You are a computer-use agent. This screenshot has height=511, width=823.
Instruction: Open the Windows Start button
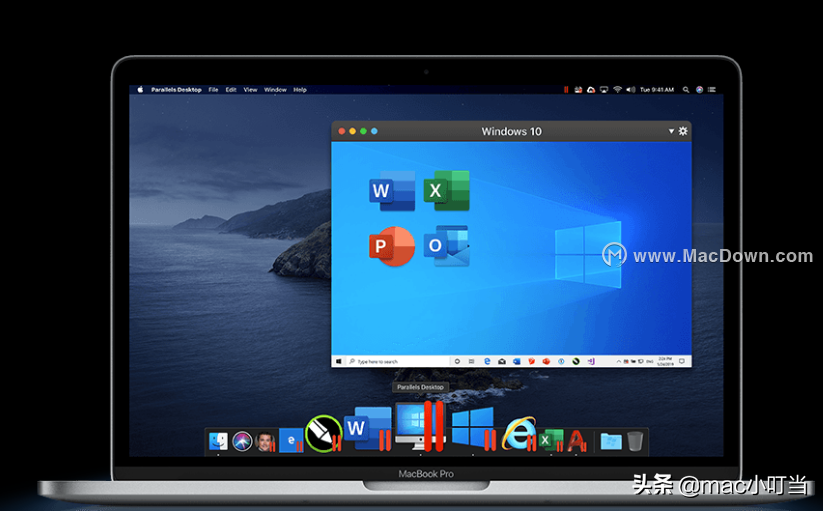(339, 361)
